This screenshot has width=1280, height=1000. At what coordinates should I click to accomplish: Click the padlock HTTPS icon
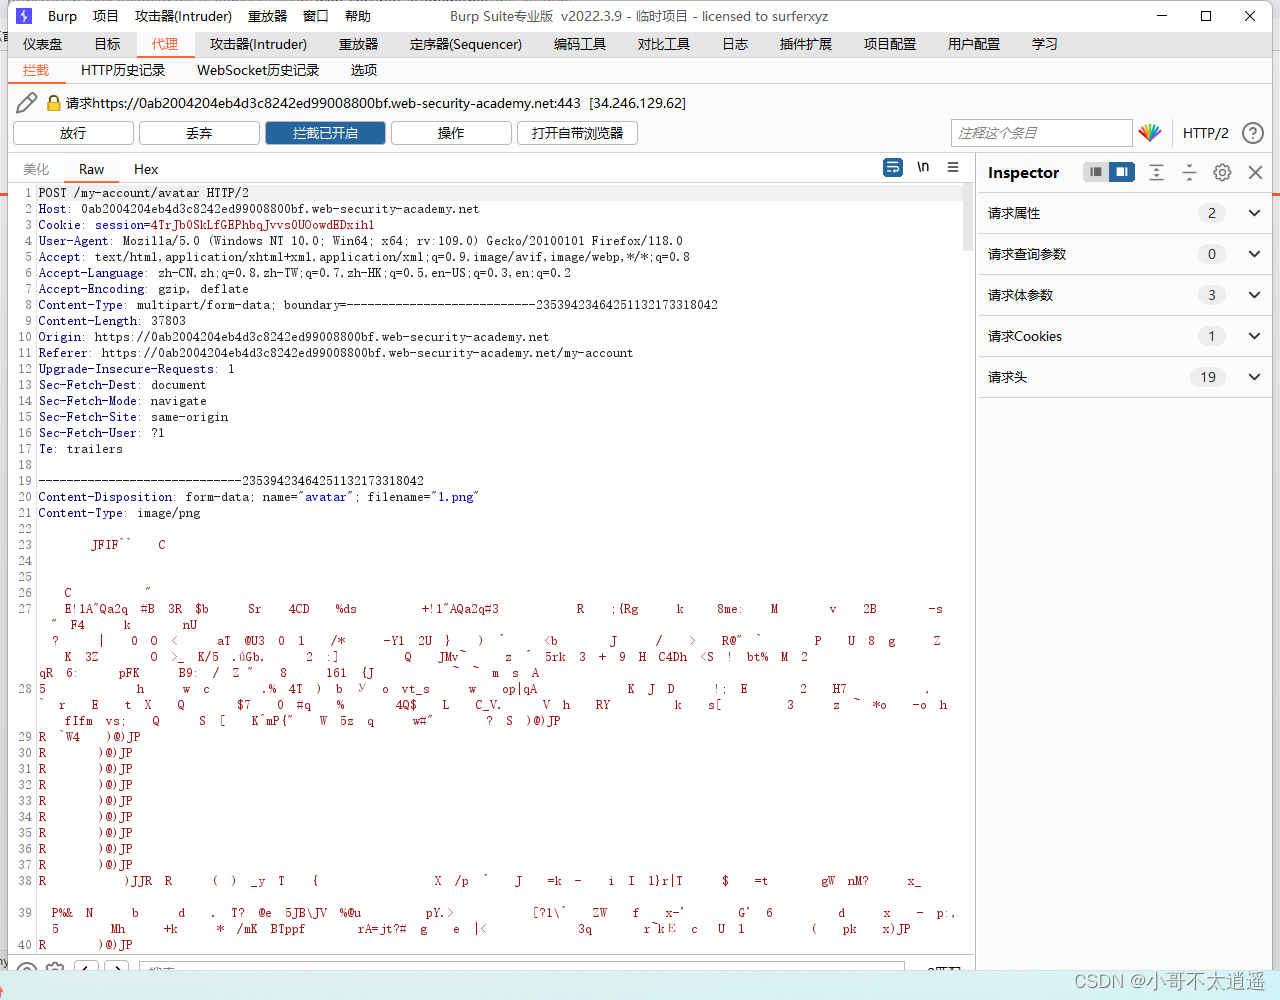pyautogui.click(x=54, y=103)
